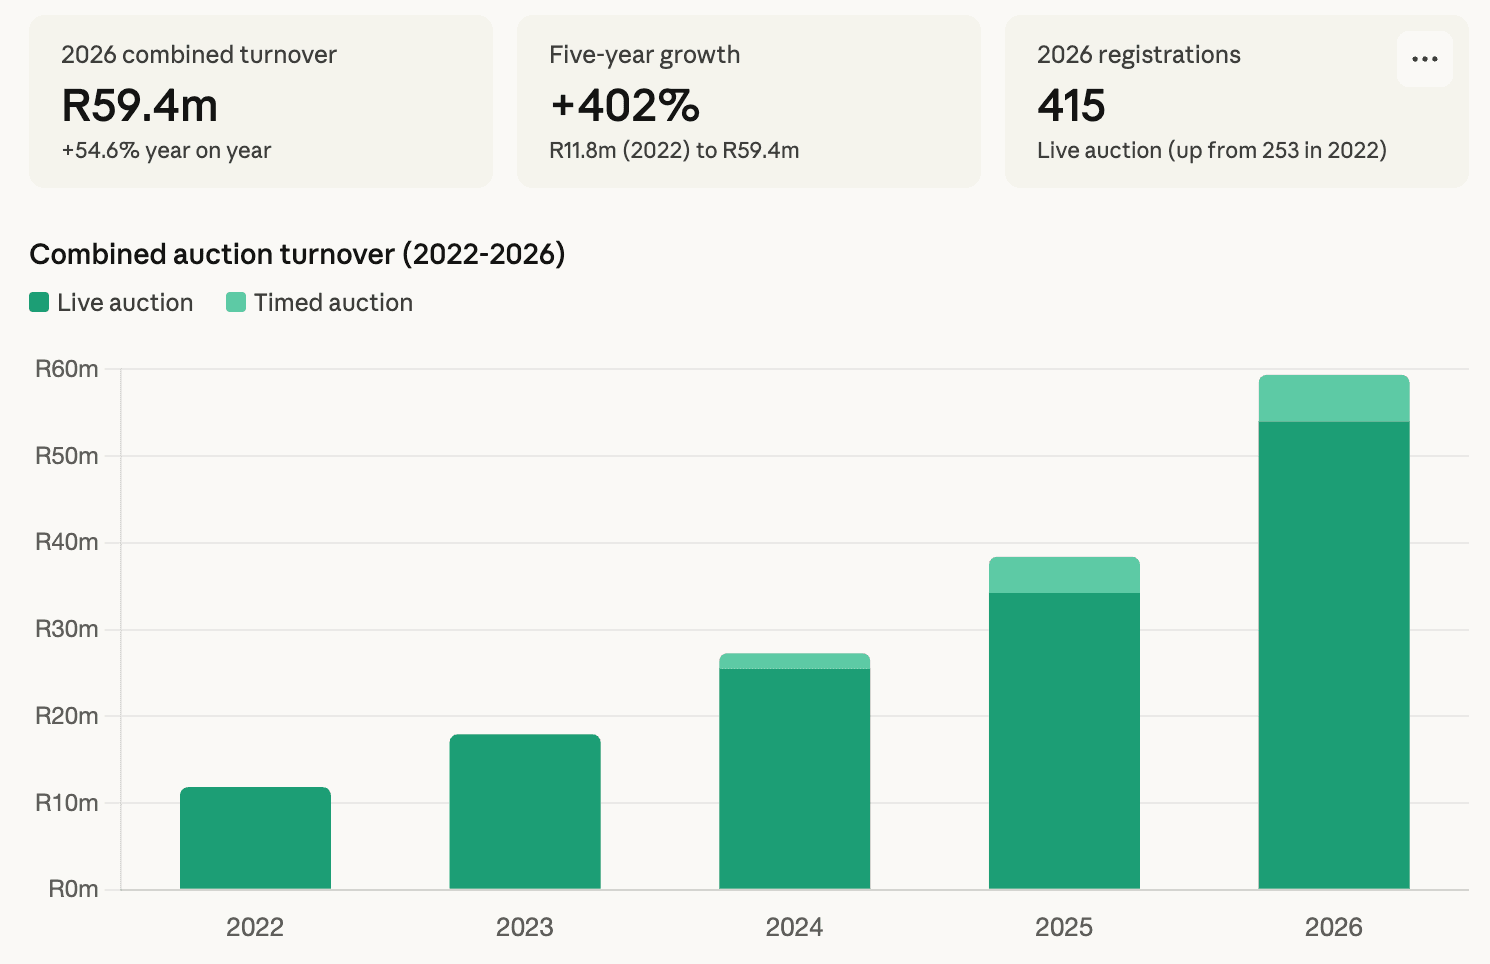Toggle the Timed auction legend entry
This screenshot has width=1490, height=964.
coord(319,303)
